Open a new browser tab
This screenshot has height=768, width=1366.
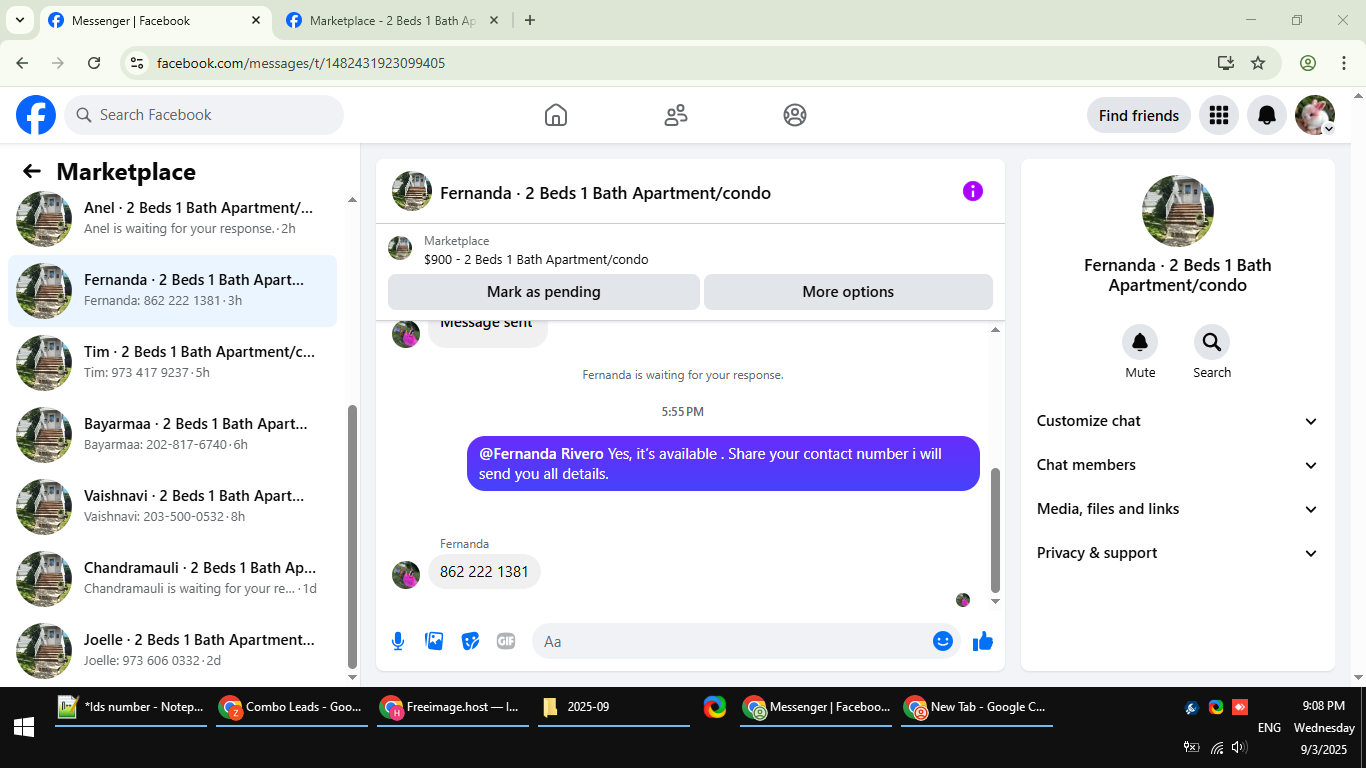click(x=530, y=20)
